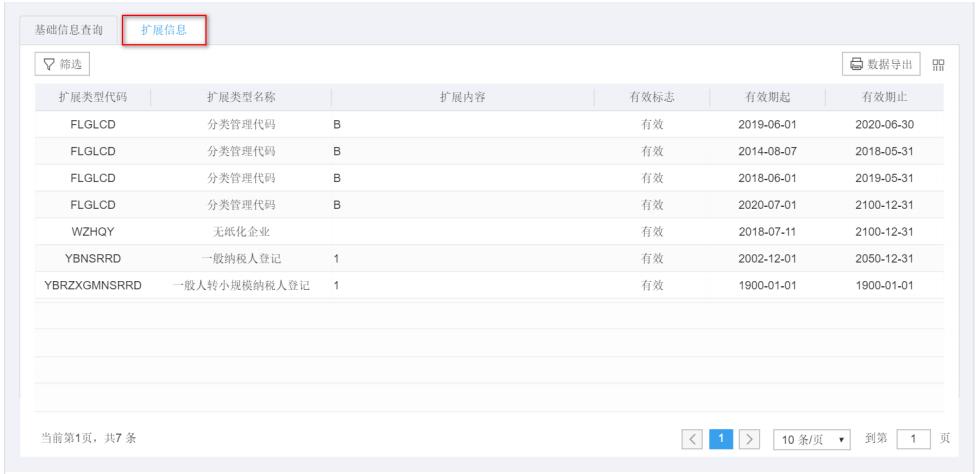
Task: Click the 数据导出 export button
Action: click(x=881, y=65)
